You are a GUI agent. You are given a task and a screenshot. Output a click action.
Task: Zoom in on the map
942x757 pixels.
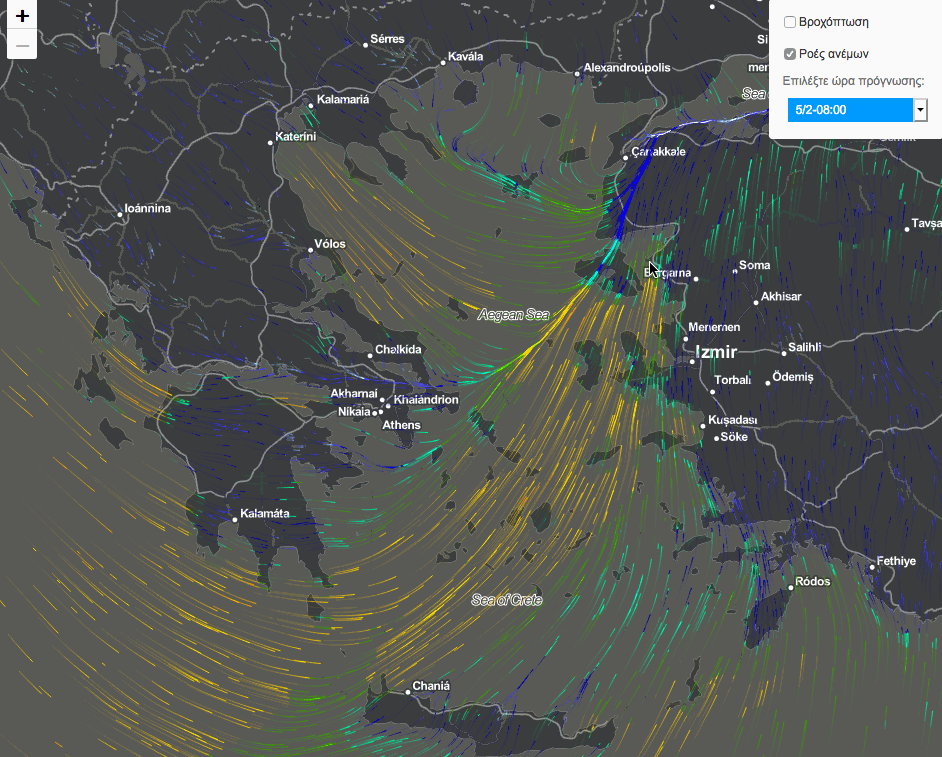(22, 16)
